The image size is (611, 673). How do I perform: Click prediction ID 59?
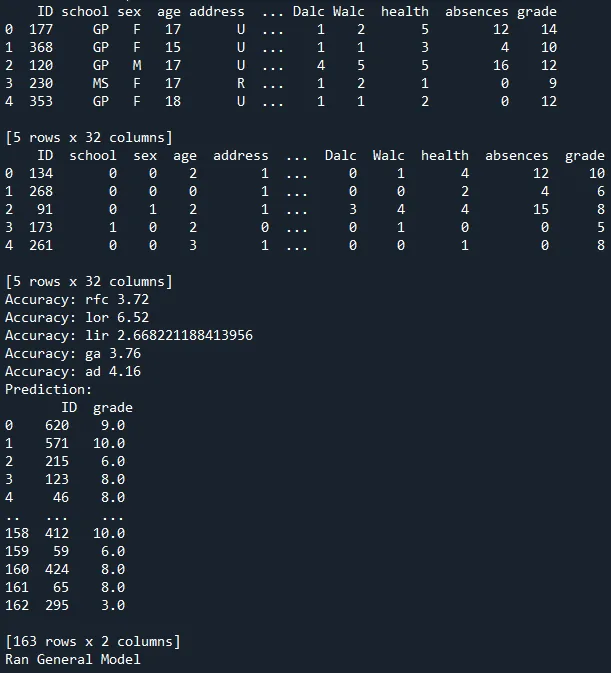[61, 552]
